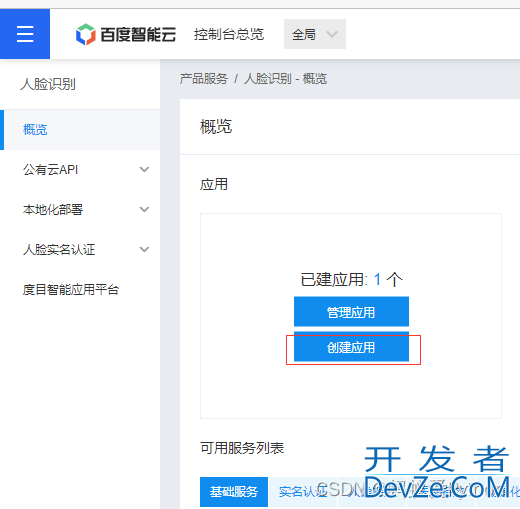Expand the 公有云API chevron
Image resolution: width=520 pixels, height=509 pixels.
tap(144, 169)
